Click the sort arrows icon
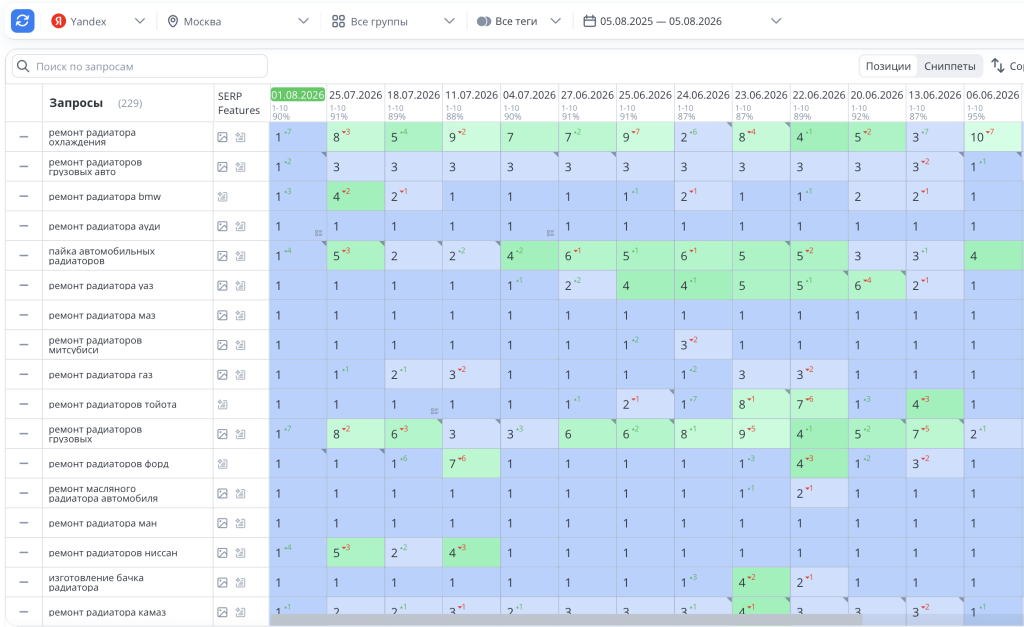This screenshot has width=1024, height=627. pos(997,65)
